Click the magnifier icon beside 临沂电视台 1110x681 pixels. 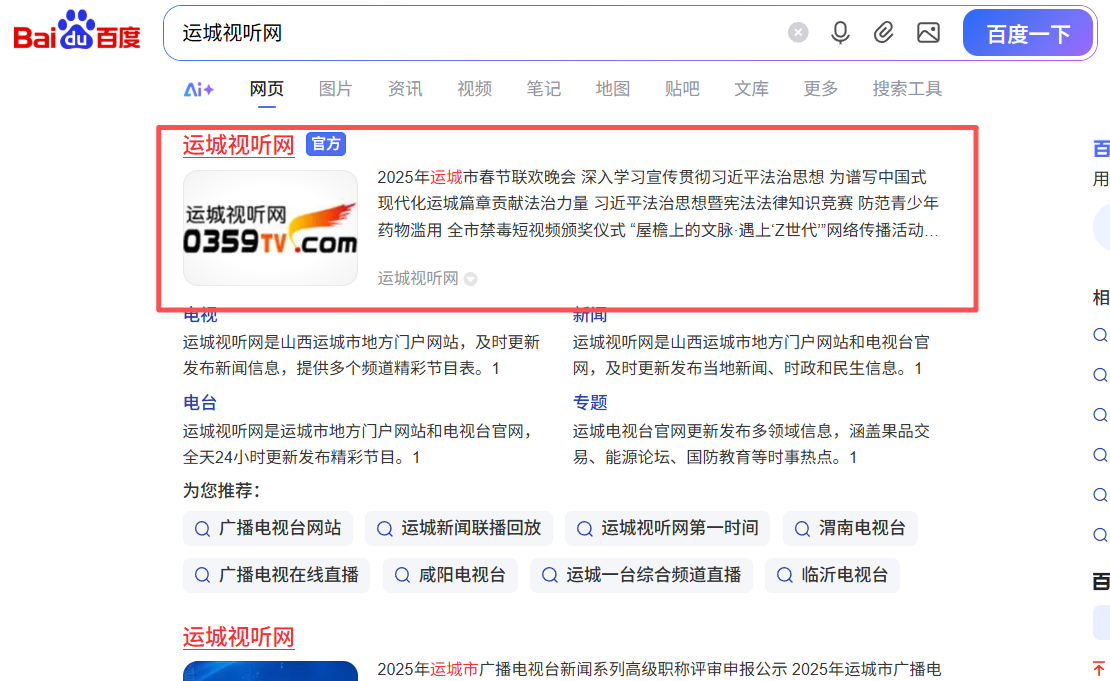pyautogui.click(x=784, y=575)
